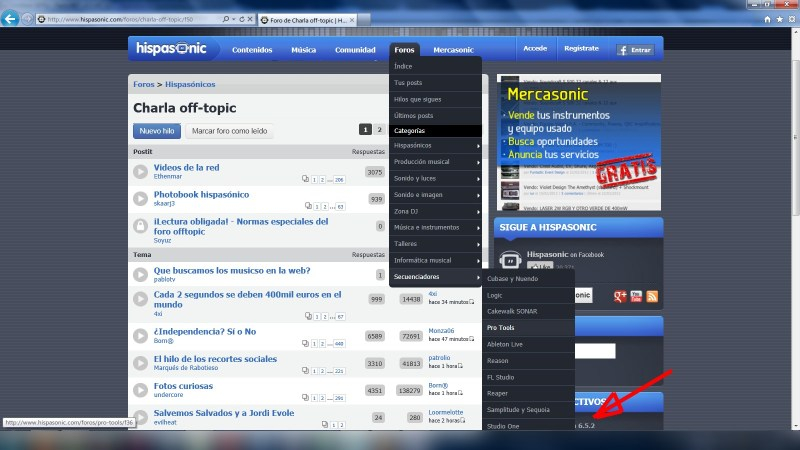
Task: Click pages icon under Videos de la red
Action: [x=305, y=179]
